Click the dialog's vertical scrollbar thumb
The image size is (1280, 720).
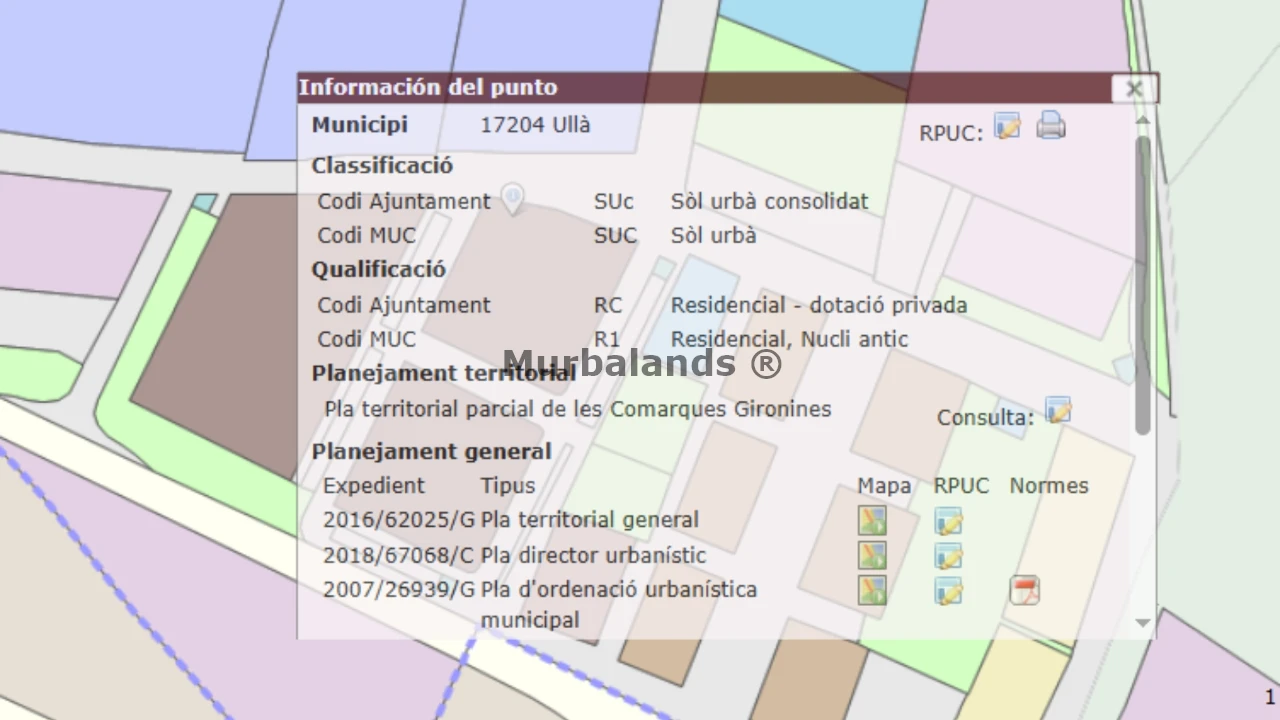[x=1143, y=285]
